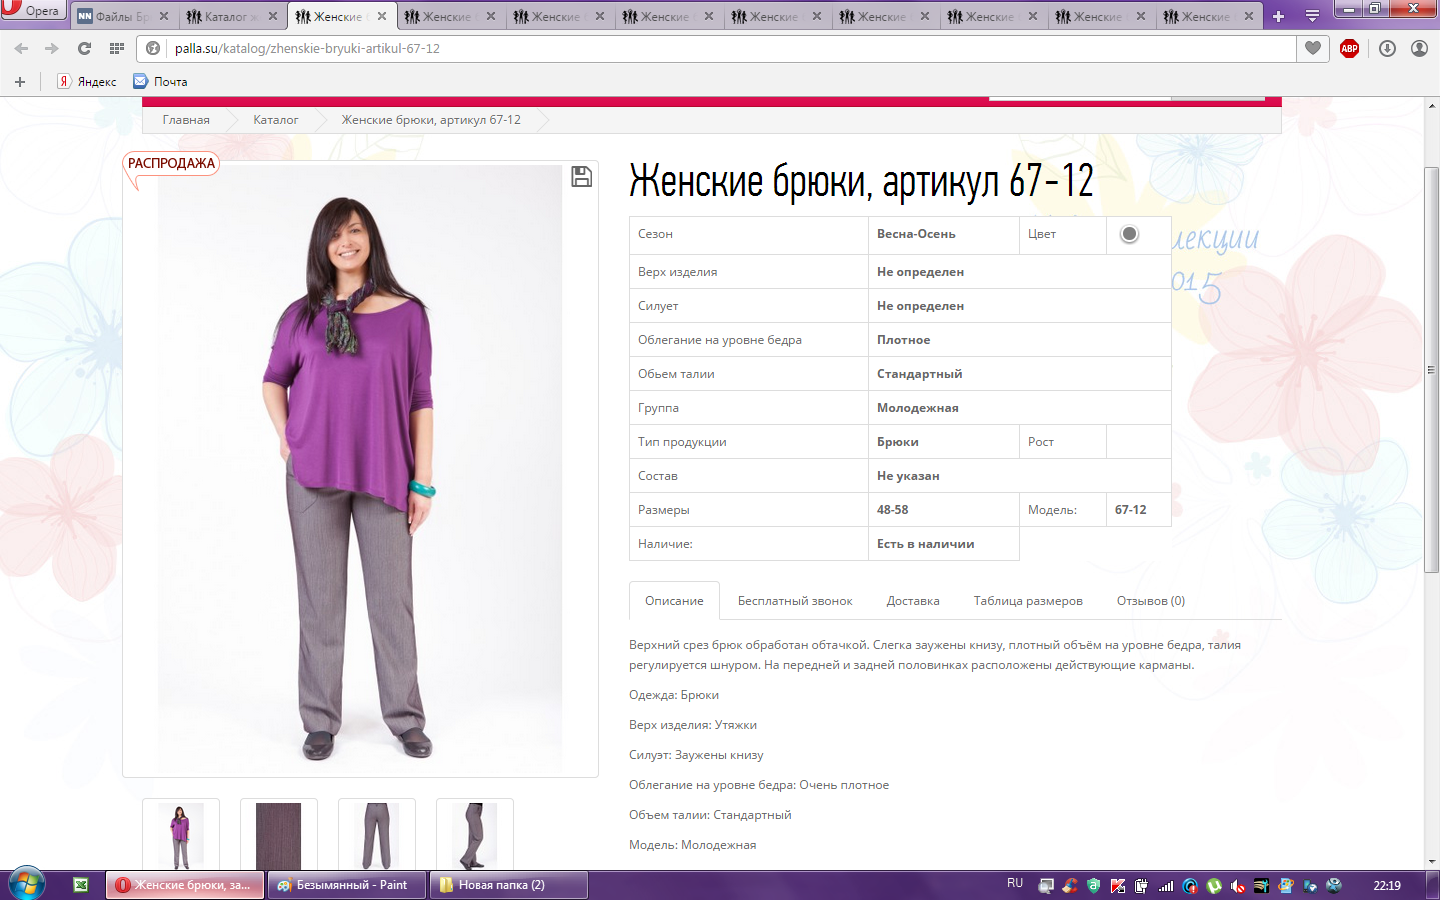
Task: Open the downloads icon in toolbar
Action: [x=1387, y=48]
